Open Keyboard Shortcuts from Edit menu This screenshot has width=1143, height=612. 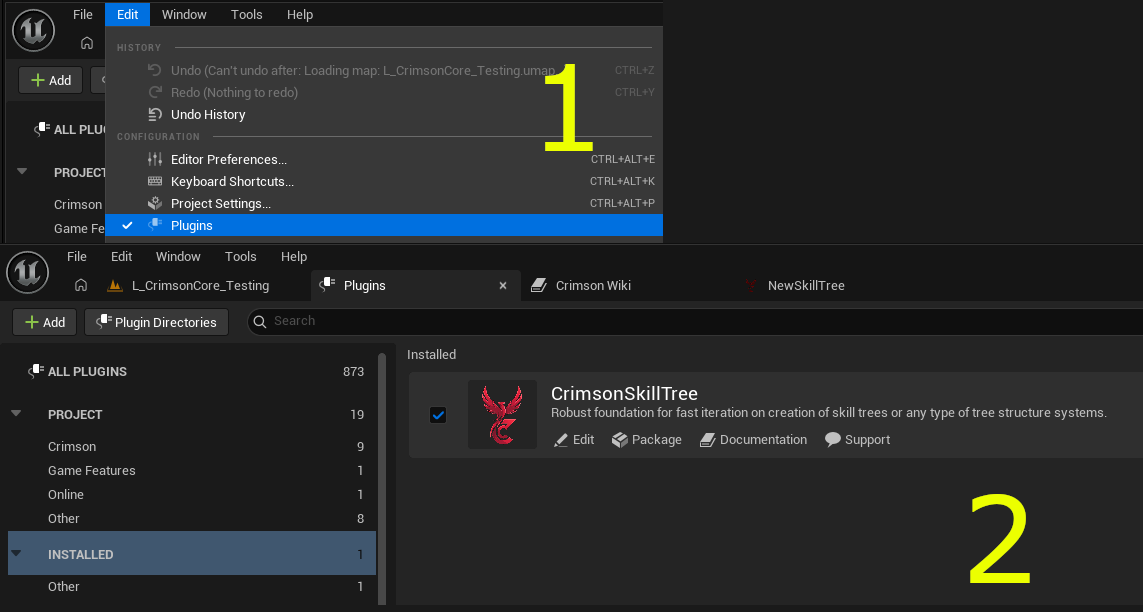click(384, 181)
